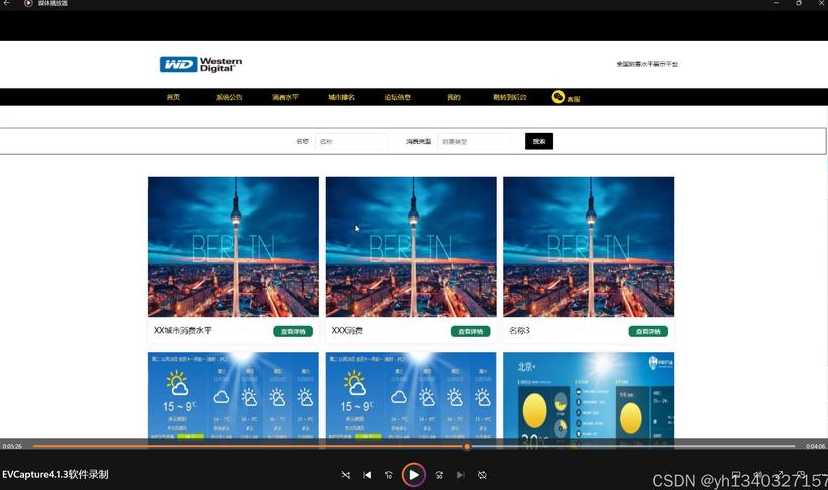Toggle shuffle playback icon
Viewport: 828px width, 490px height.
tap(345, 475)
